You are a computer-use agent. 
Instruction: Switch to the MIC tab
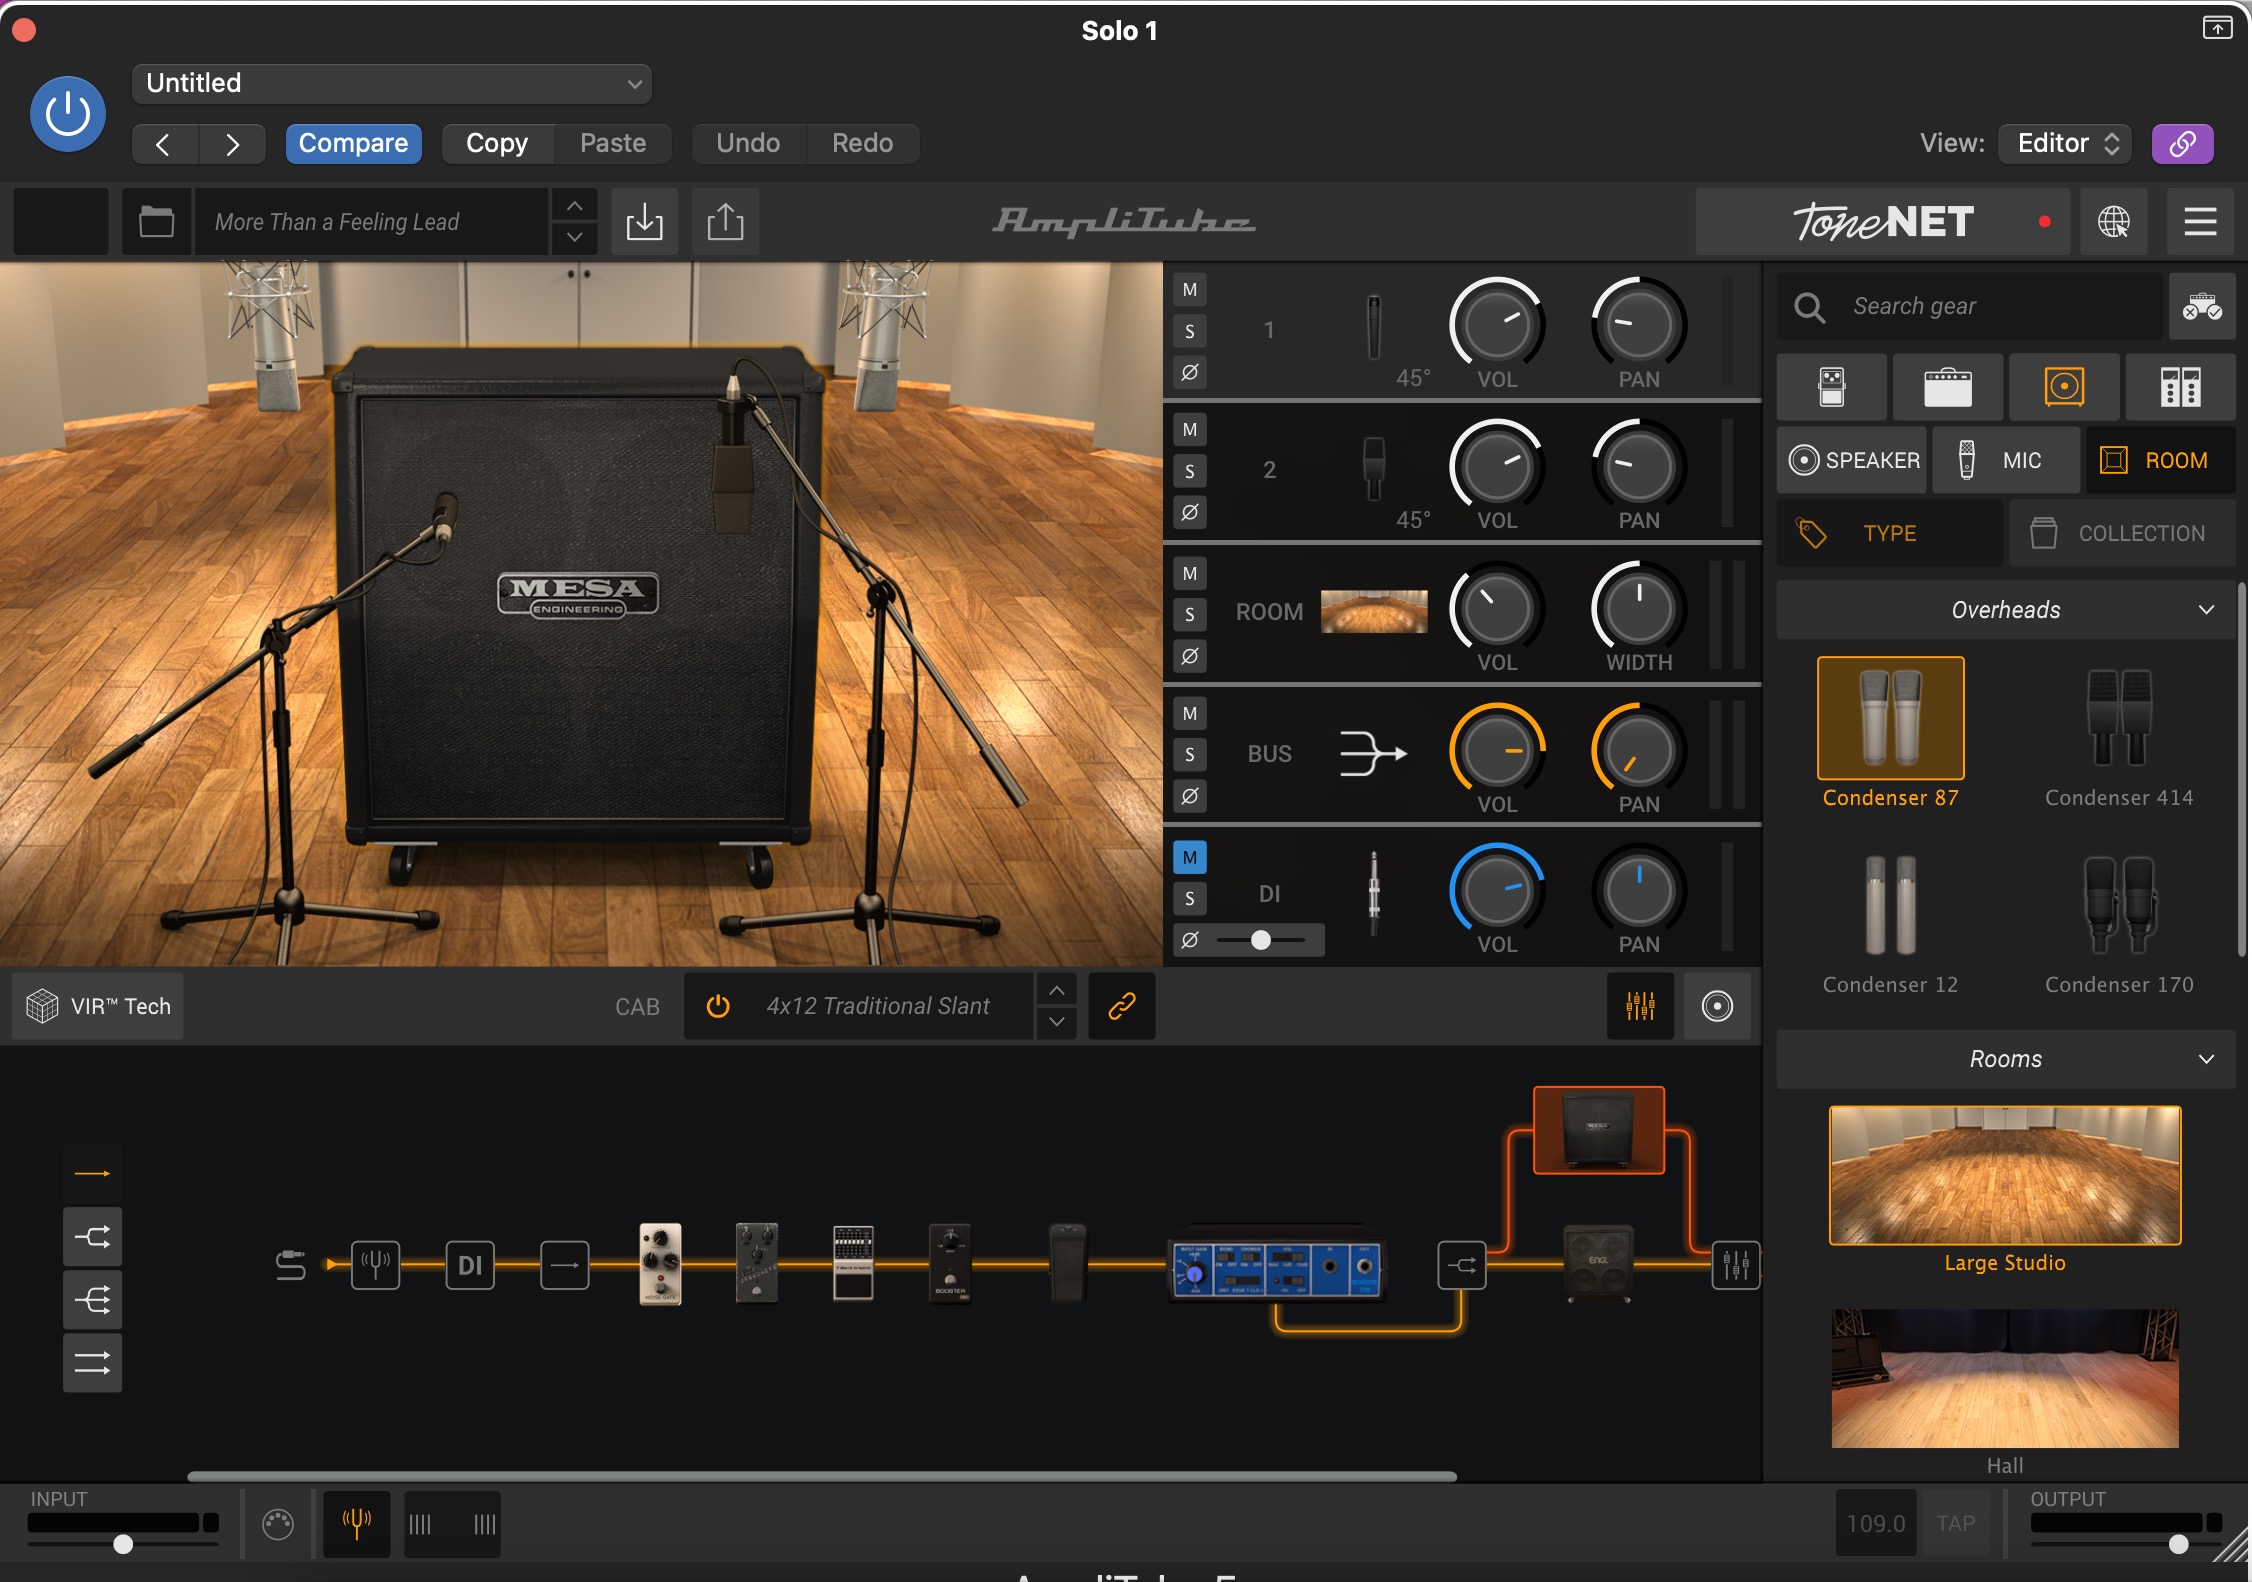pos(2005,460)
